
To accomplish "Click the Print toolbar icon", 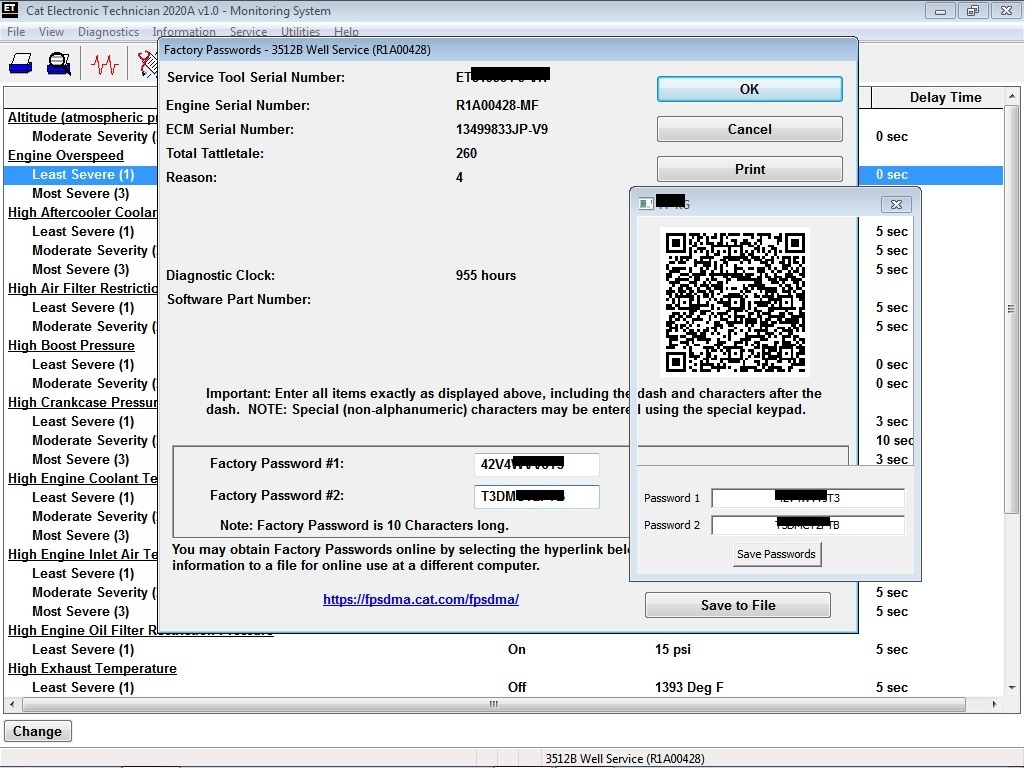I will 20,64.
